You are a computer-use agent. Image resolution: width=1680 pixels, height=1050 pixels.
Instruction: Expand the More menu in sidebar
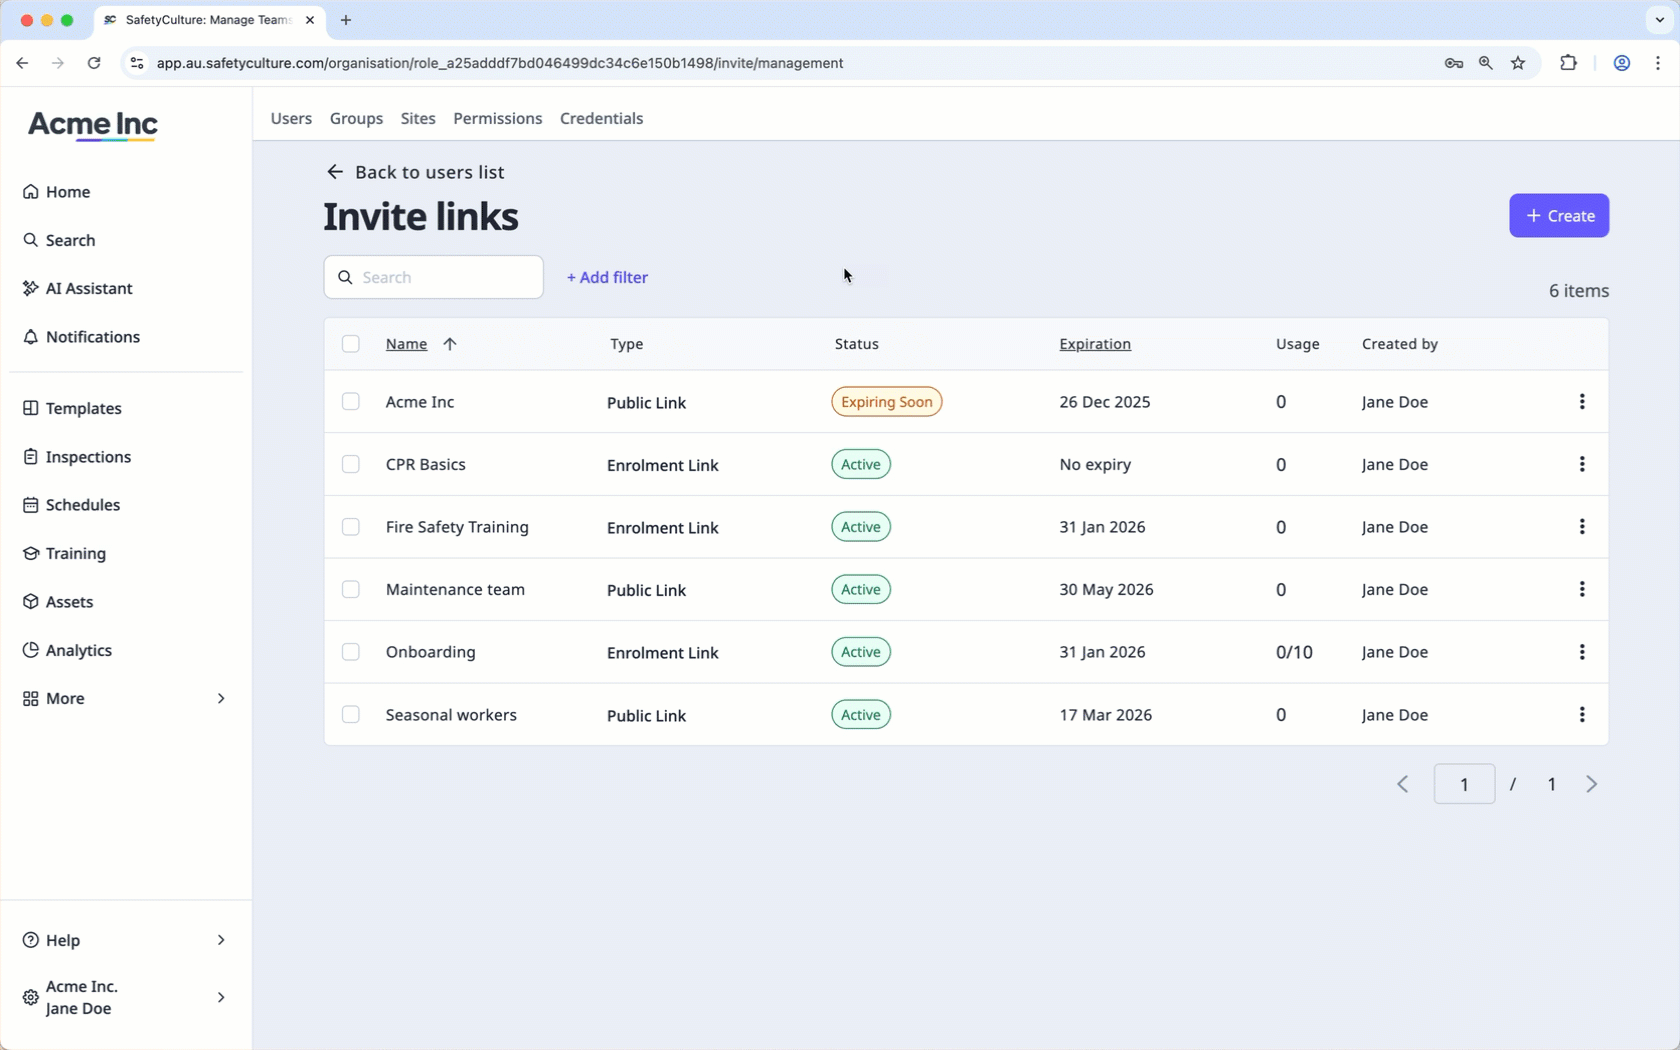click(125, 698)
